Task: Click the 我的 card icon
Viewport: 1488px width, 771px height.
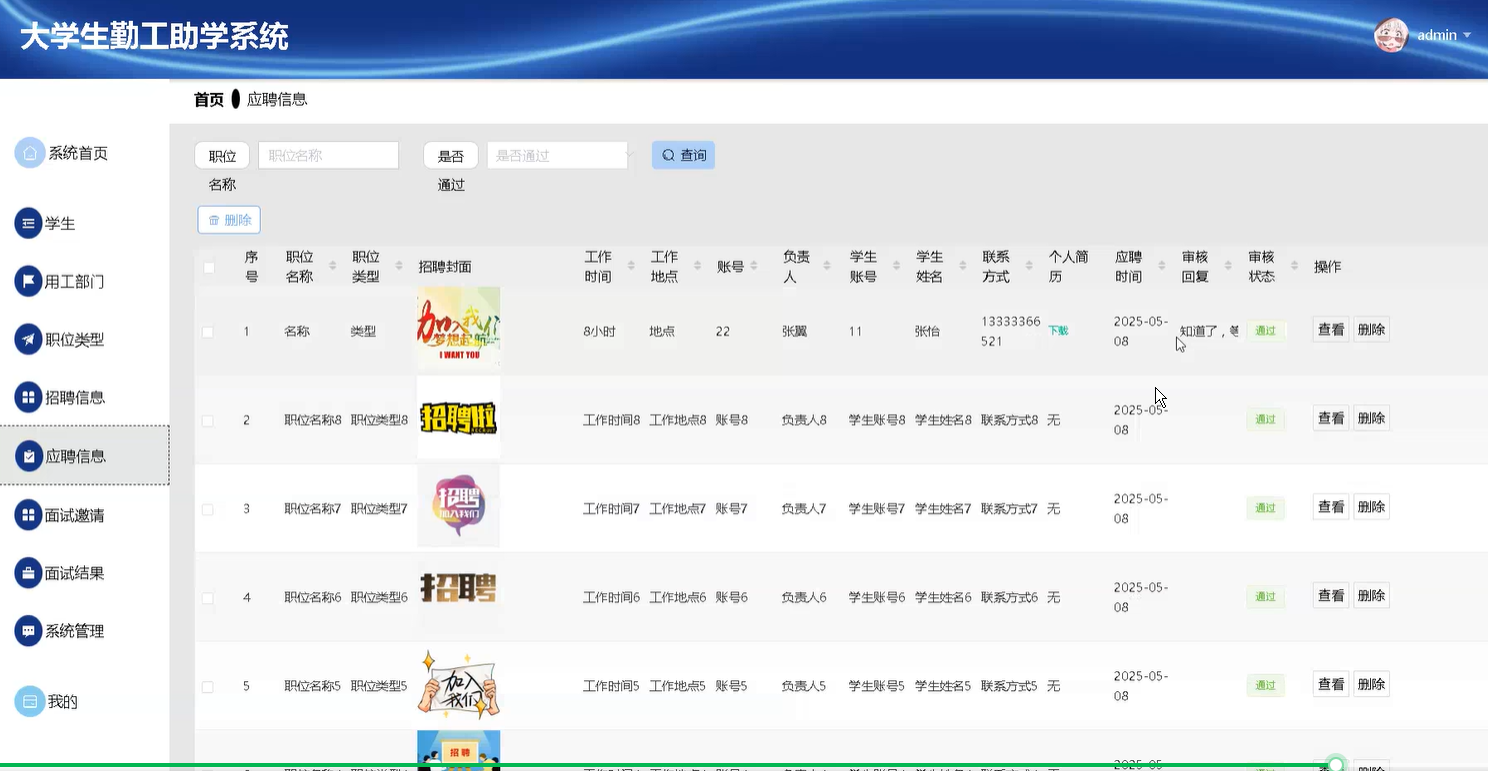Action: pos(30,701)
